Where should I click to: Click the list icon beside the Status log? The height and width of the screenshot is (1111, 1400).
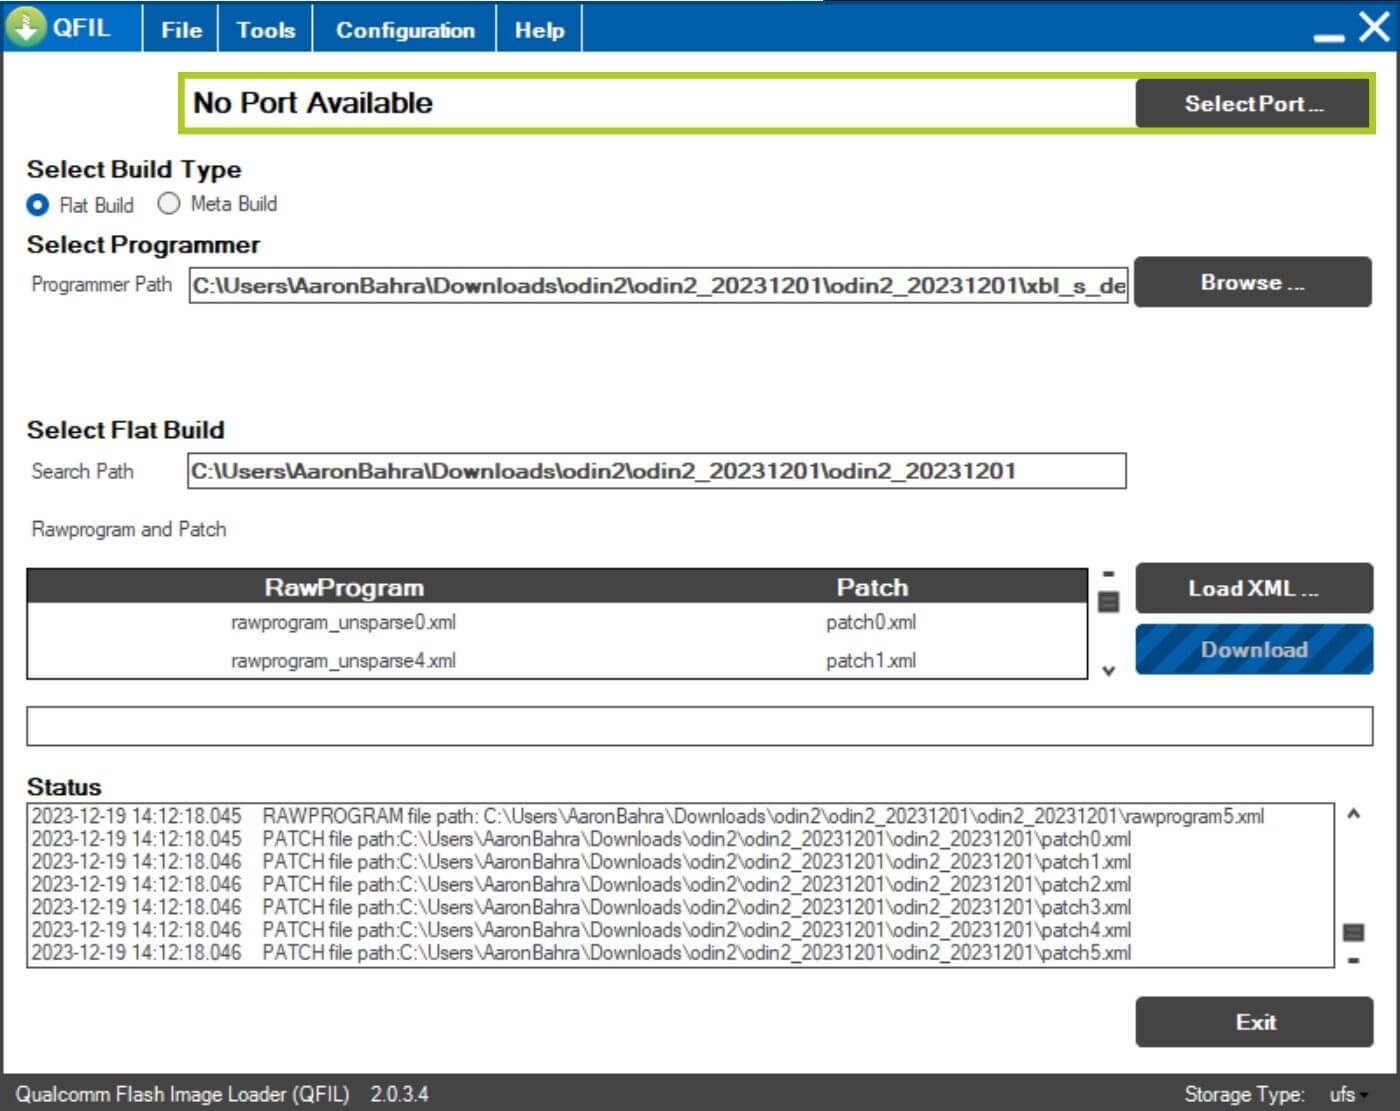tap(1353, 932)
